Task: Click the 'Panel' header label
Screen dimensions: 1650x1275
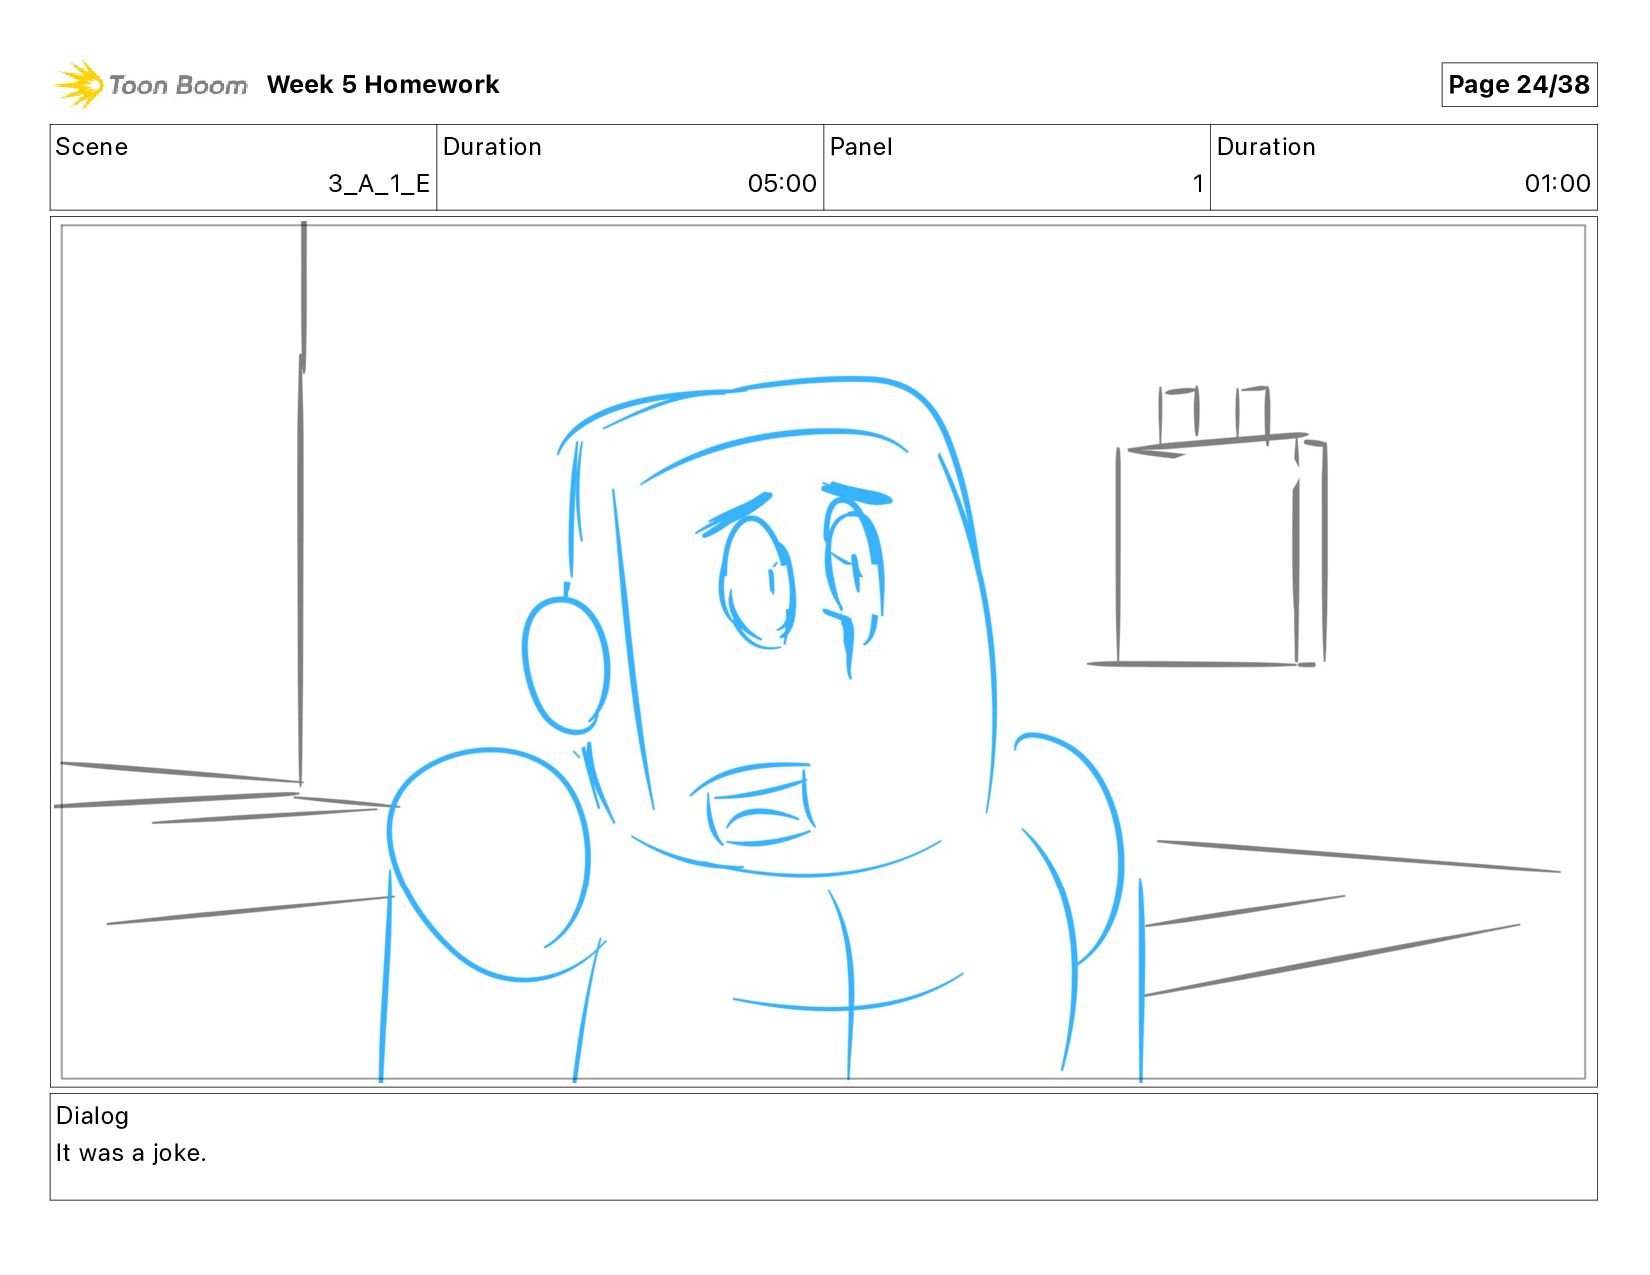Action: (861, 147)
